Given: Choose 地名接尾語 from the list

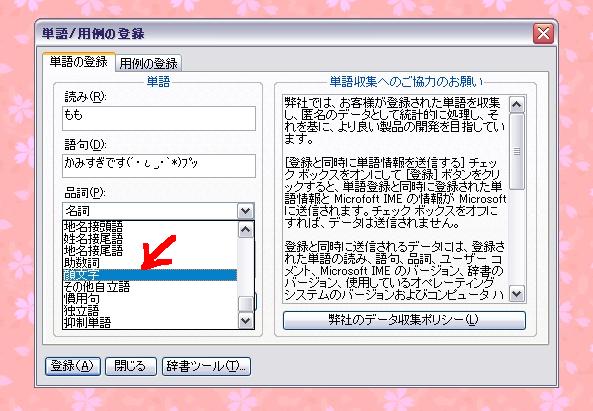Looking at the screenshot, I should (x=150, y=251).
